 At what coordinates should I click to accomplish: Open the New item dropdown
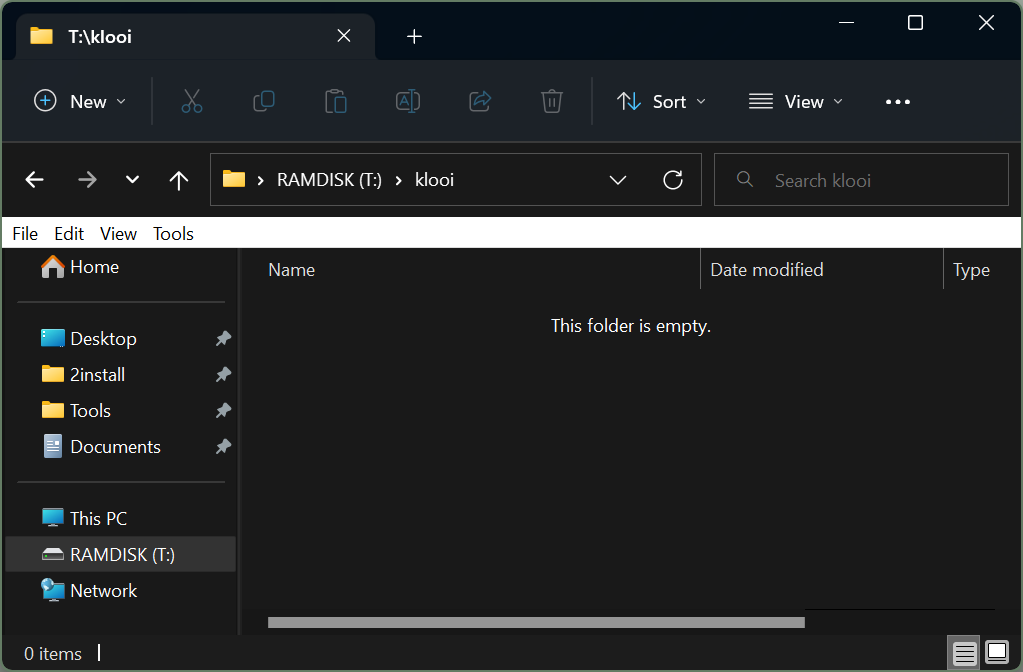[x=81, y=101]
